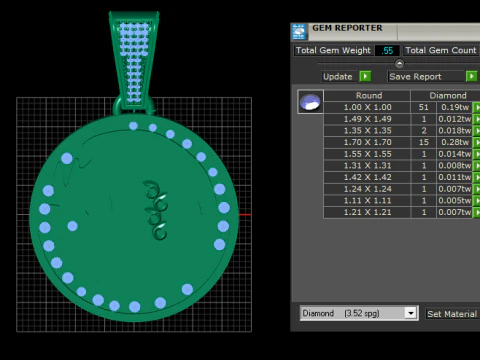Click green arrow on the 1.35 X 1.35 row
The width and height of the screenshot is (480, 360).
click(477, 131)
